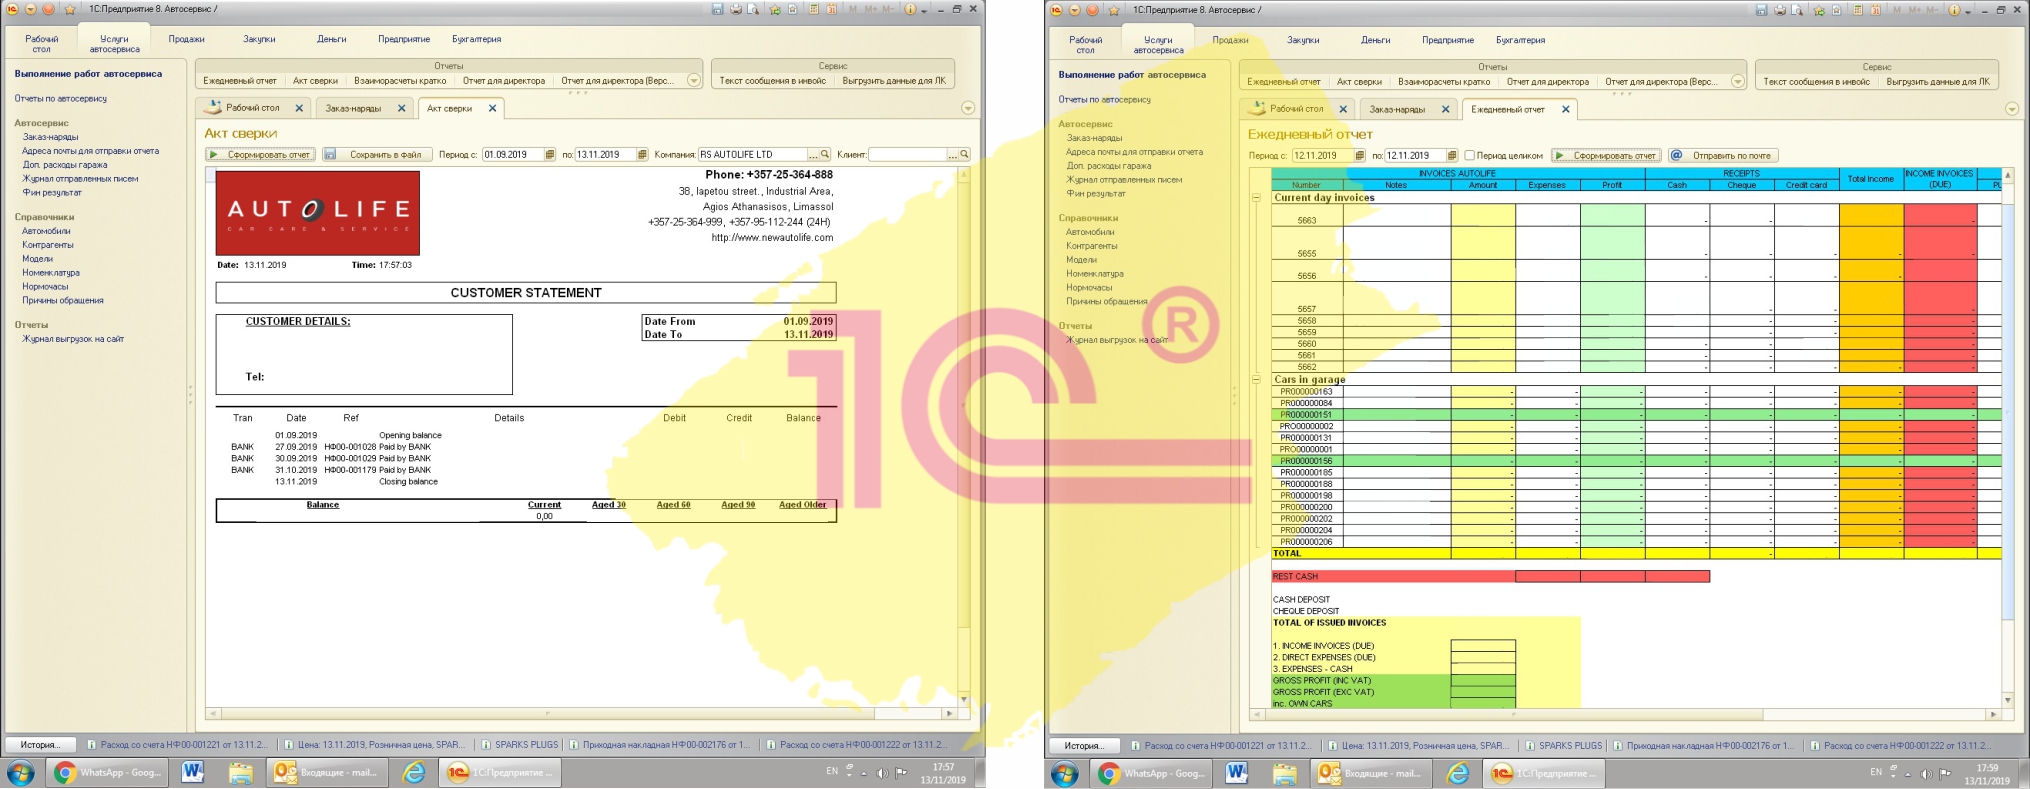The height and width of the screenshot is (789, 2030).
Task: Click the print icon in left window title bar
Action: [736, 9]
